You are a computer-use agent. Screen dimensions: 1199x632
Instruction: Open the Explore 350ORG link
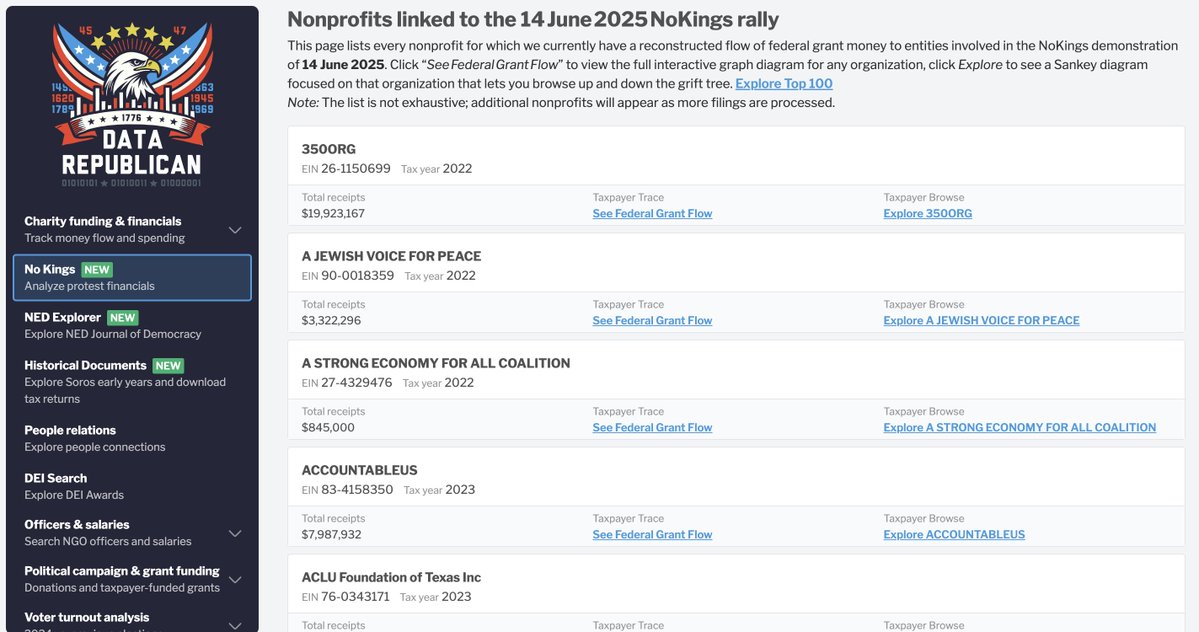[x=928, y=213]
